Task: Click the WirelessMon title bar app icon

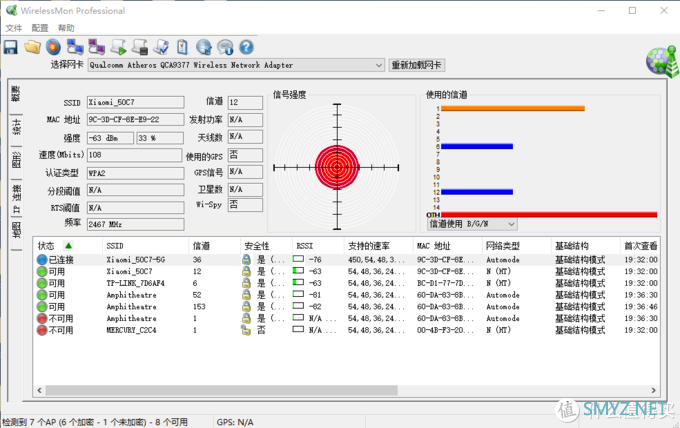Action: click(11, 10)
